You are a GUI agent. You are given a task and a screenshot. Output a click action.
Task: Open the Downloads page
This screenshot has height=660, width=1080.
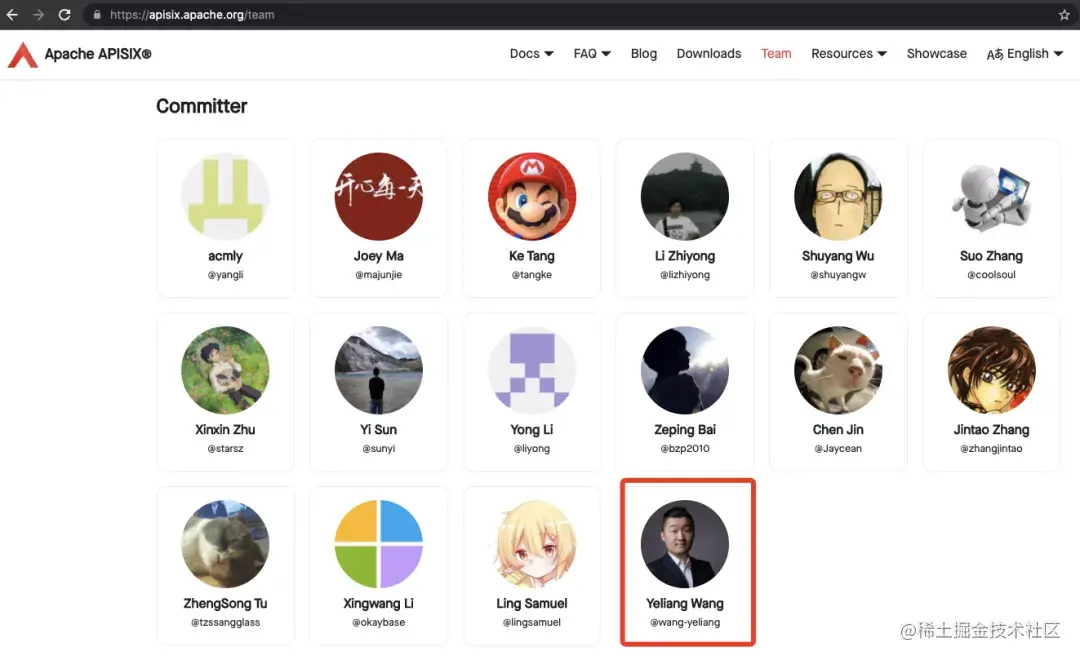pyautogui.click(x=709, y=54)
